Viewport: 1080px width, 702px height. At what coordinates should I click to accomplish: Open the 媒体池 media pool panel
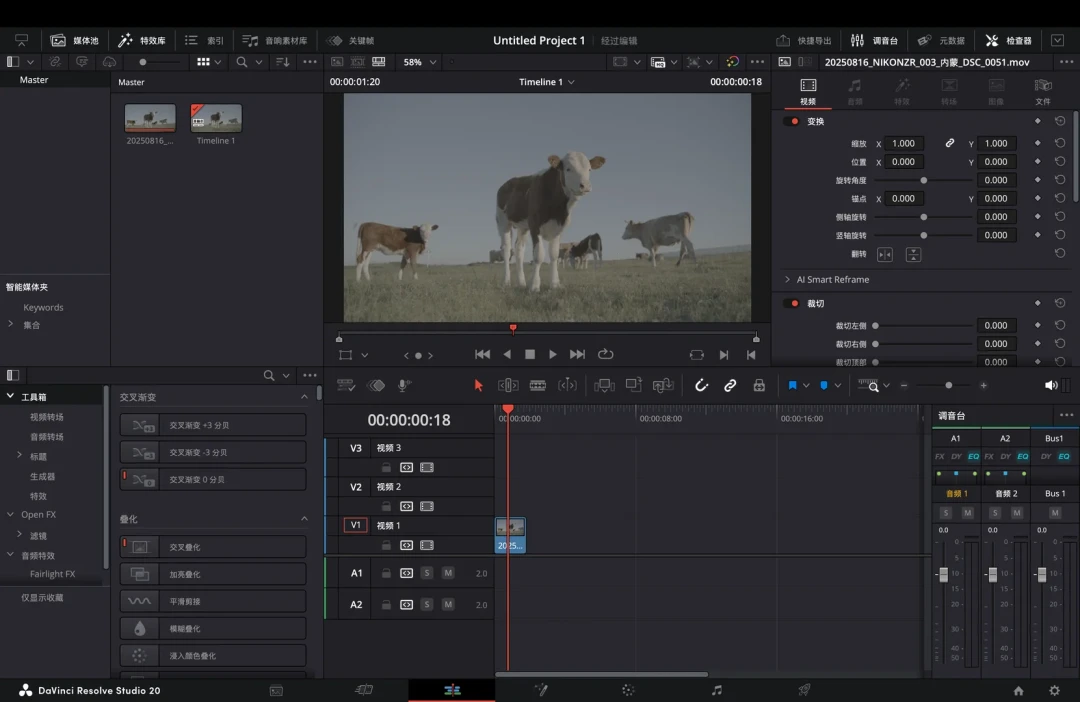74,41
